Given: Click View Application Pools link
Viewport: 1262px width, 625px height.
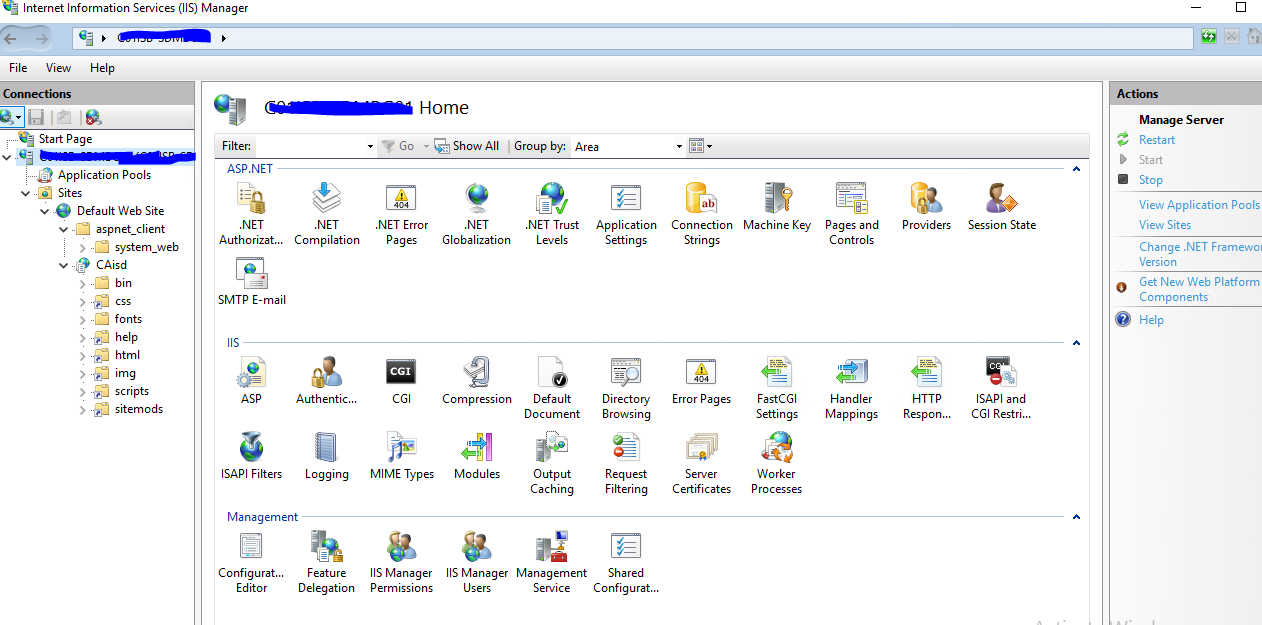Looking at the screenshot, I should click(x=1199, y=205).
